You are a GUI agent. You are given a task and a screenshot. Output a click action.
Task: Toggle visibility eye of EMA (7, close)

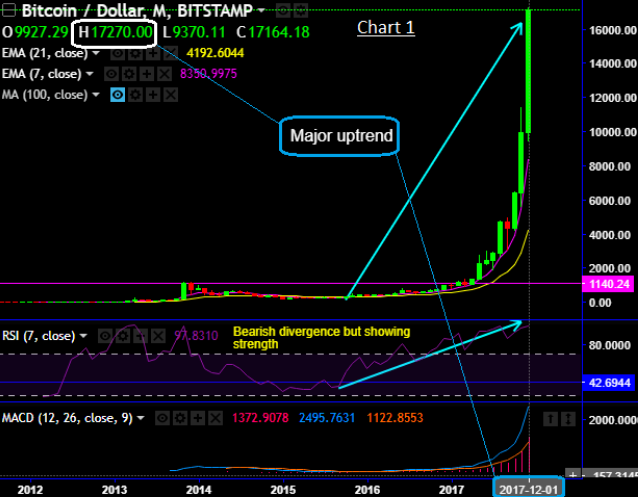[112, 74]
